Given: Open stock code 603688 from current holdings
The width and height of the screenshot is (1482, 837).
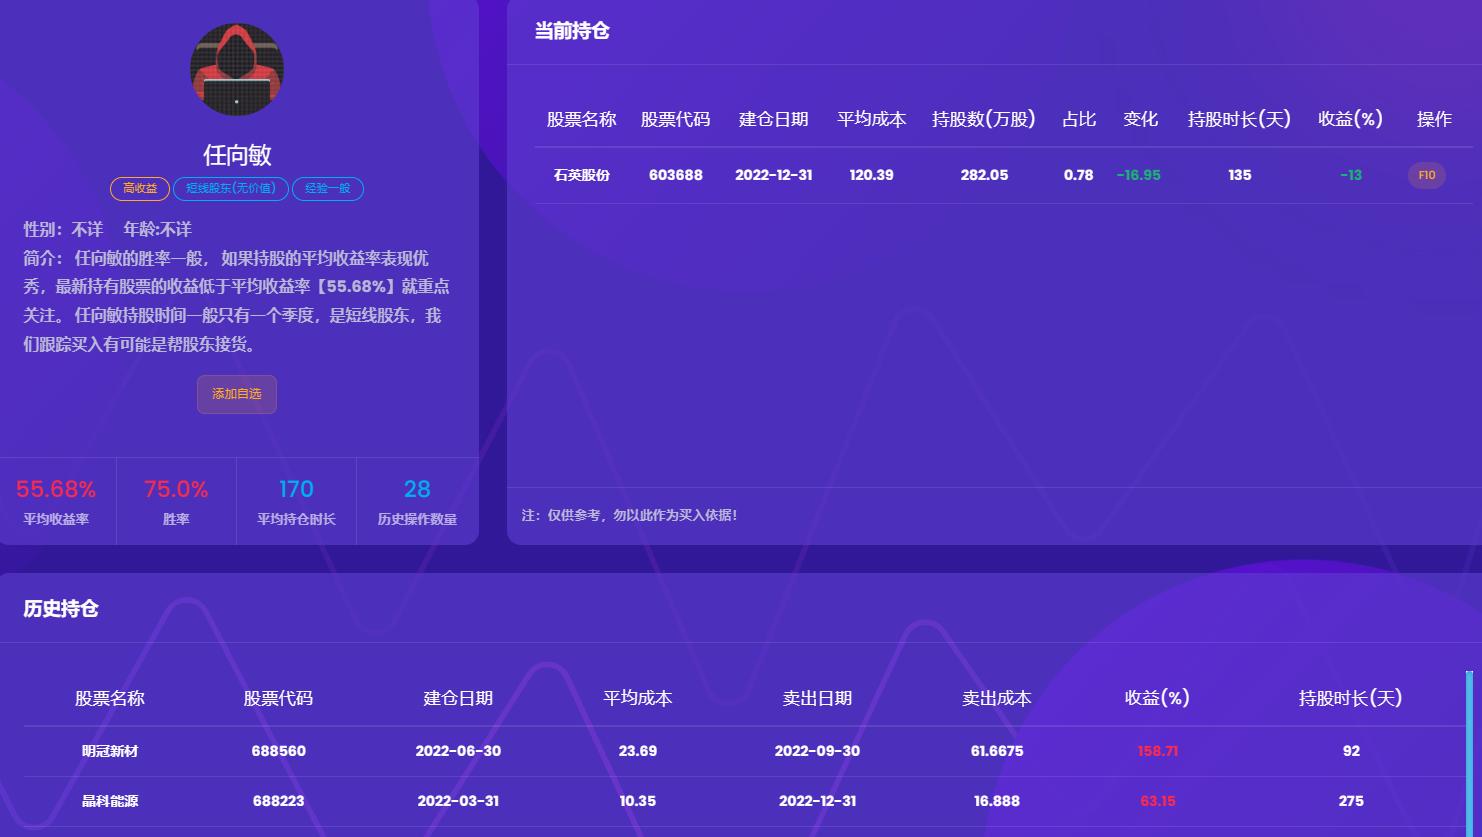Looking at the screenshot, I should (x=676, y=174).
